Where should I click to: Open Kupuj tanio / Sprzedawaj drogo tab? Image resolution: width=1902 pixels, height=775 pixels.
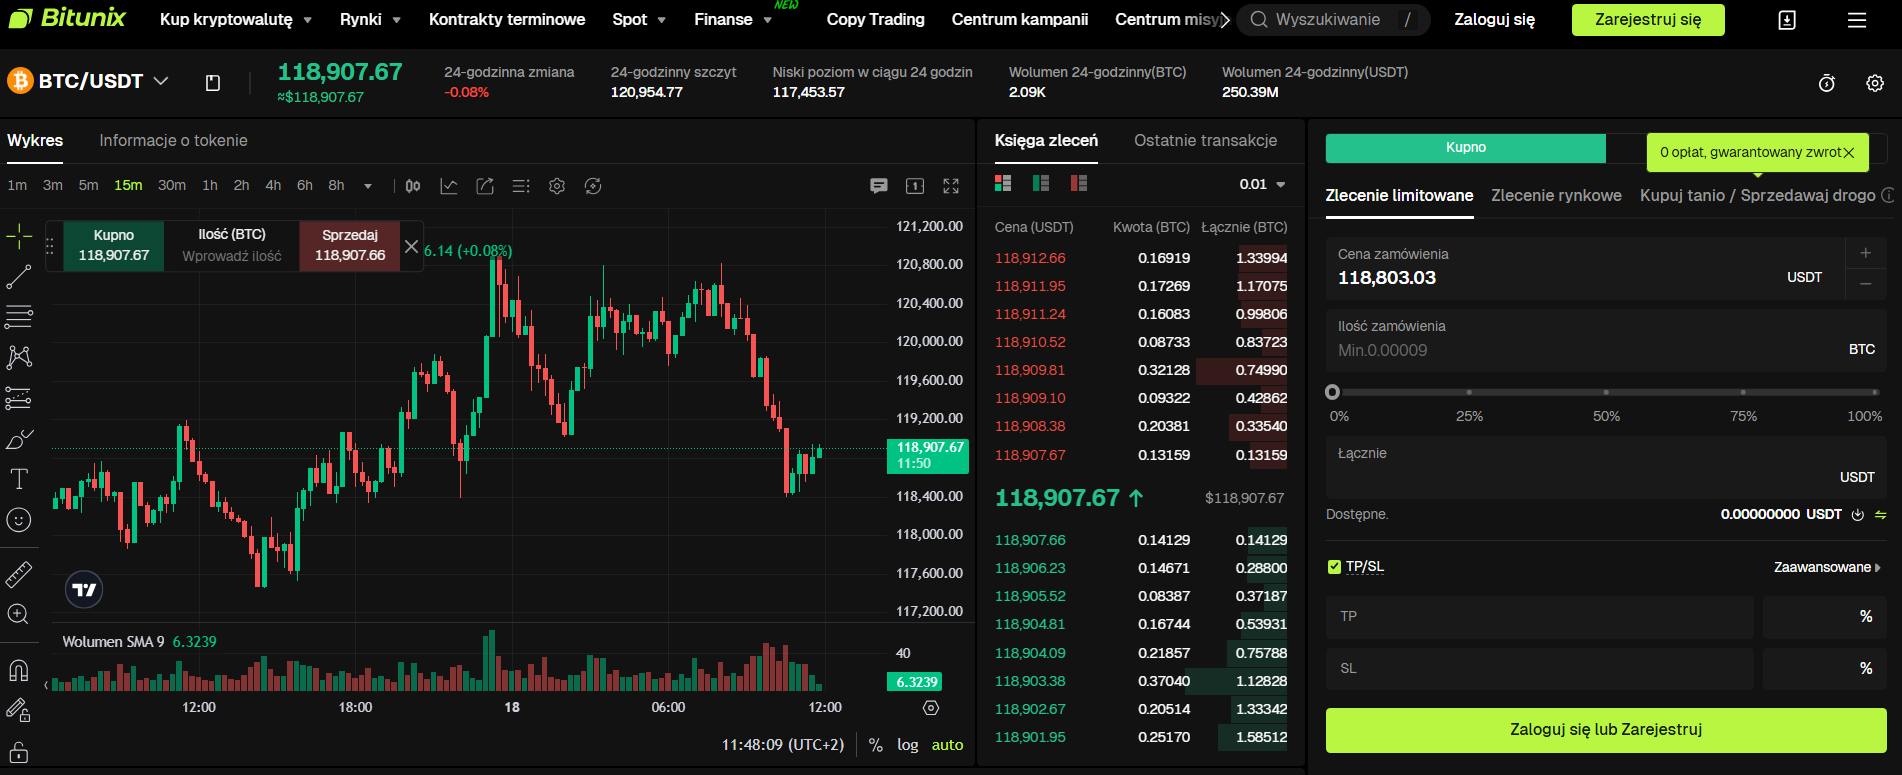(1757, 196)
